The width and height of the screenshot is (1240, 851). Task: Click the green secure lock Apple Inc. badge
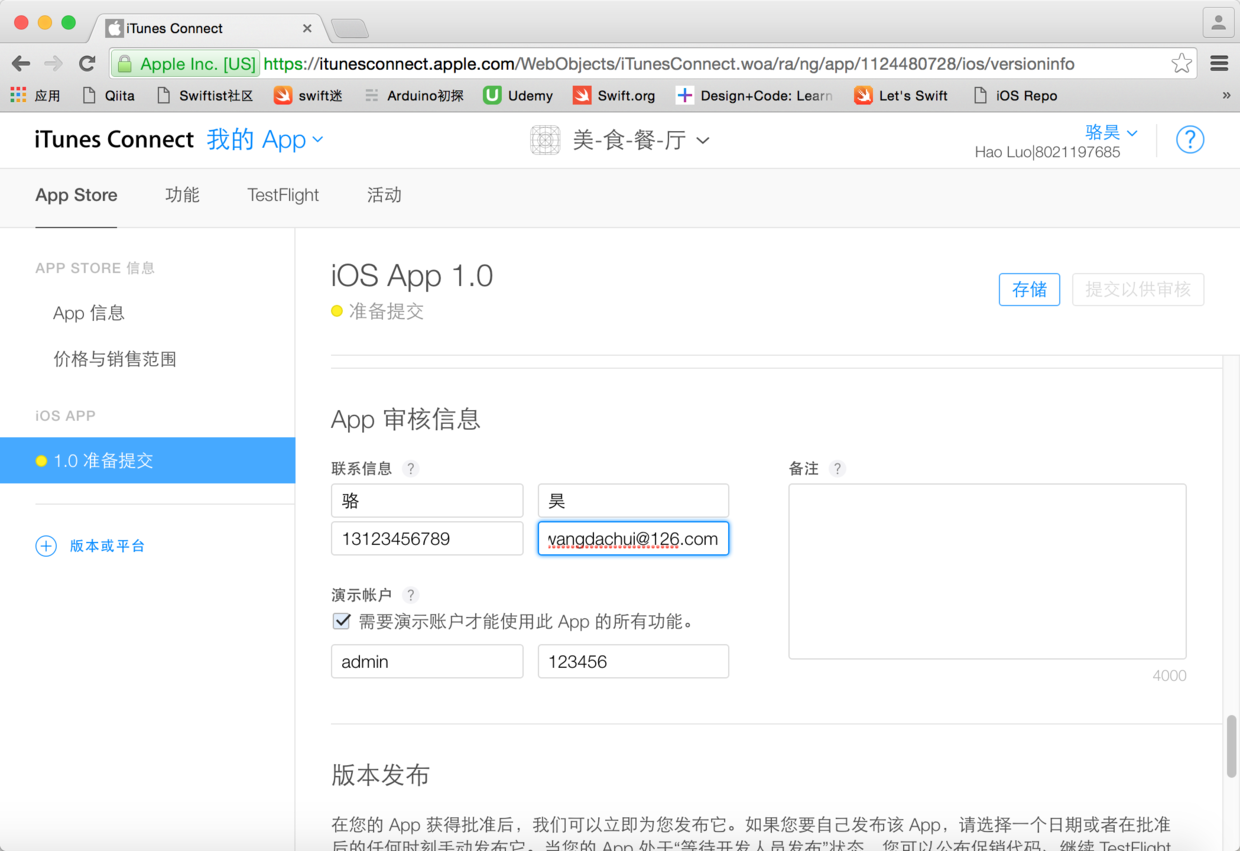pos(187,64)
